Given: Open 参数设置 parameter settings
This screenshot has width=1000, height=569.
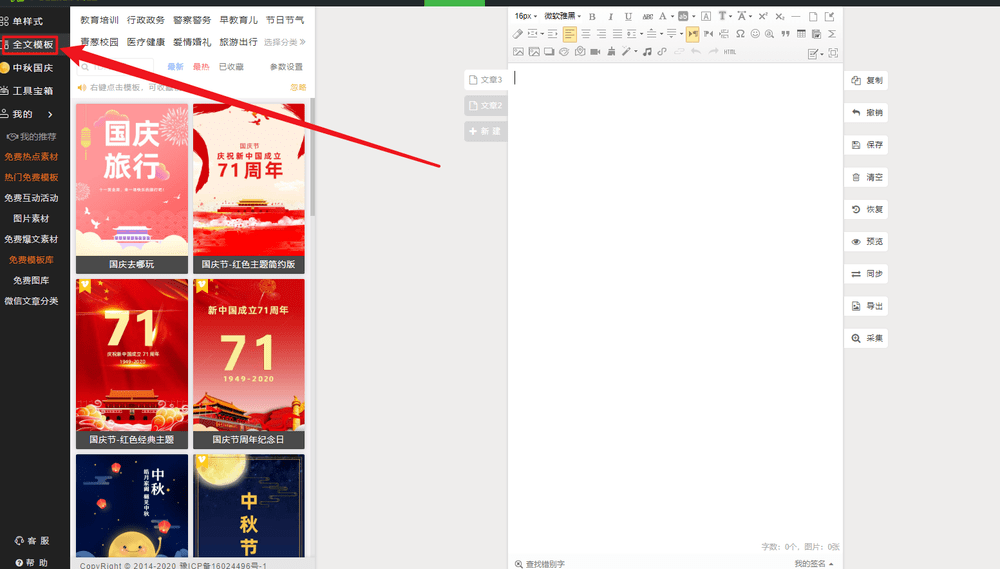Looking at the screenshot, I should [286, 66].
